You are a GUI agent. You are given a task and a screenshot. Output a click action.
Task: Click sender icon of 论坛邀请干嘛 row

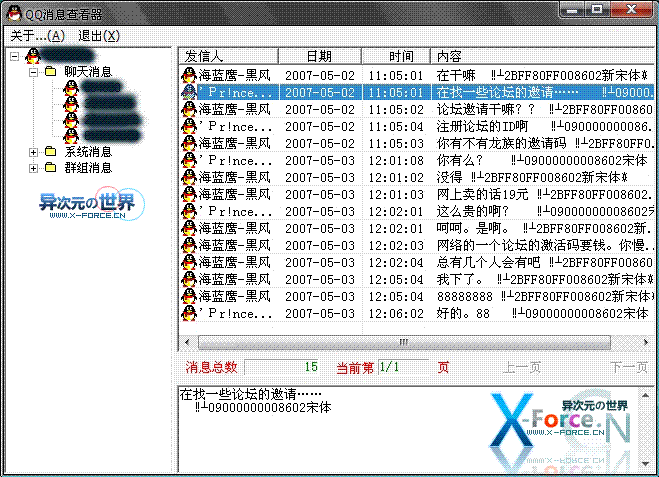pos(189,109)
